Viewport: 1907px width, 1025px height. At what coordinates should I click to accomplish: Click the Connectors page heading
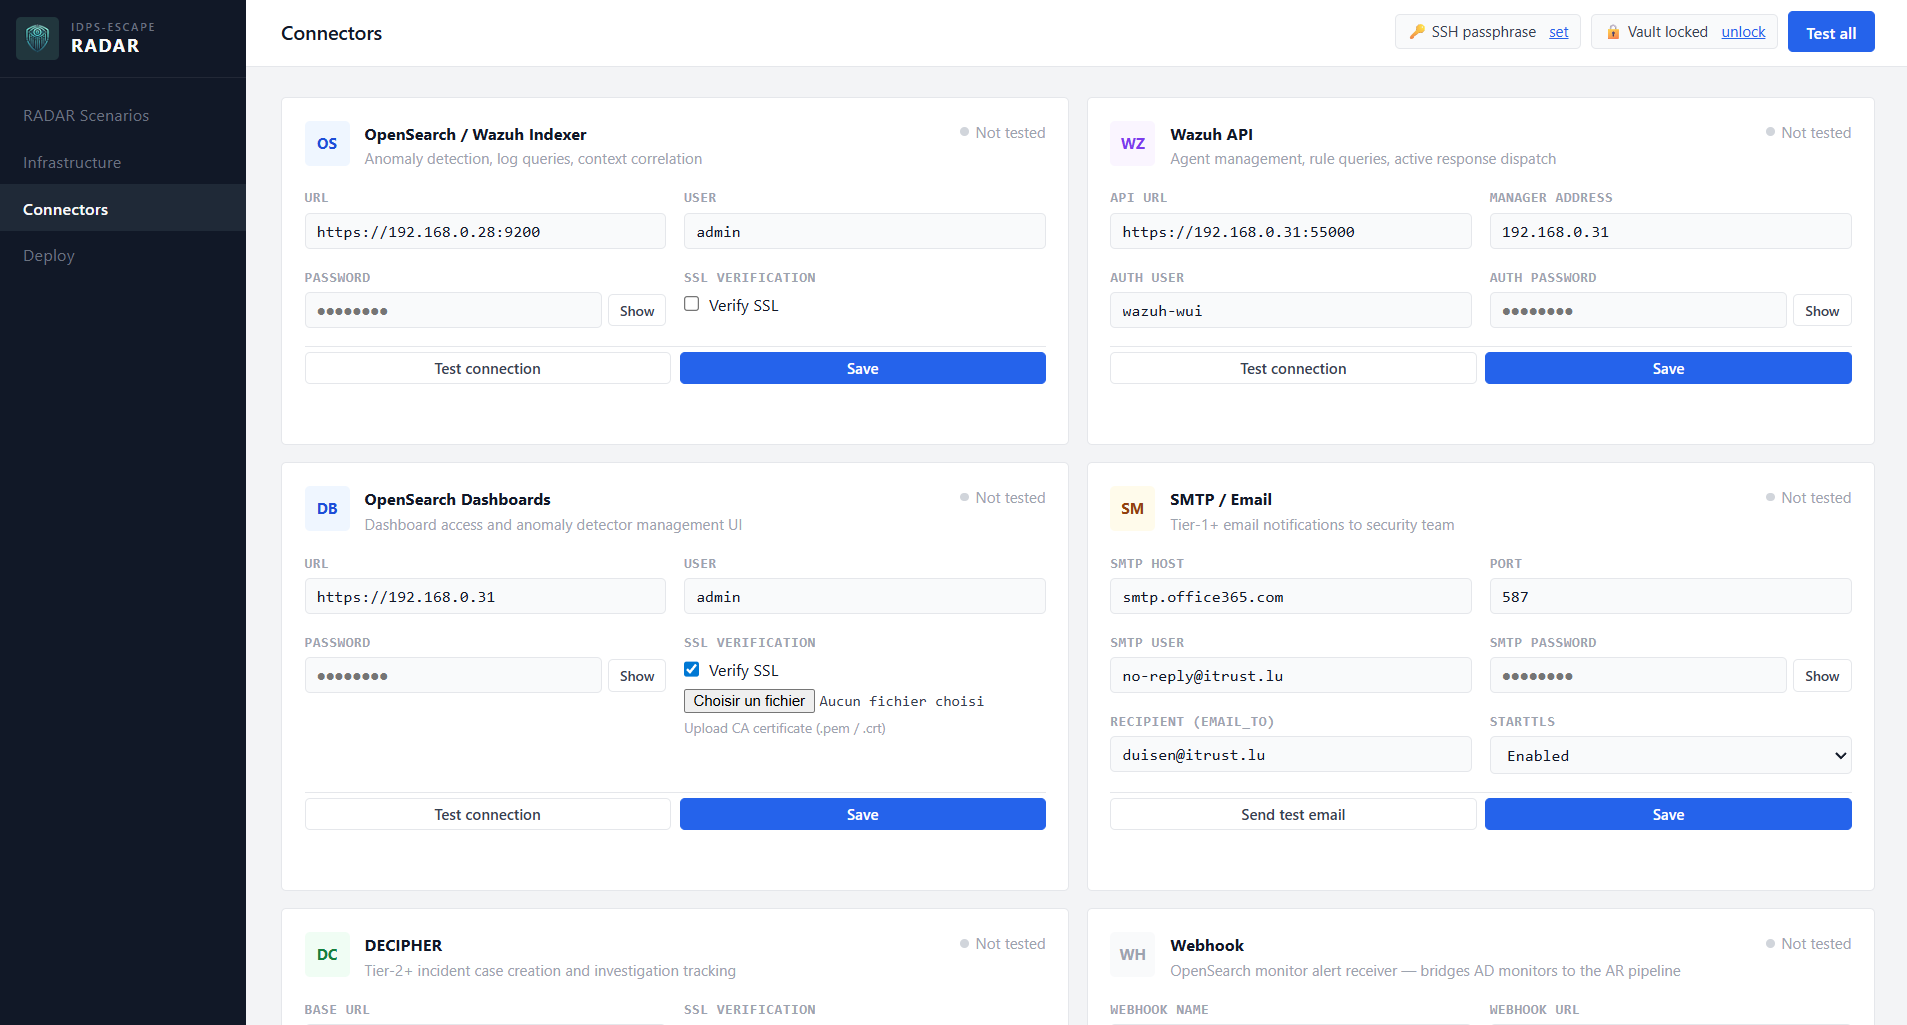coord(331,33)
